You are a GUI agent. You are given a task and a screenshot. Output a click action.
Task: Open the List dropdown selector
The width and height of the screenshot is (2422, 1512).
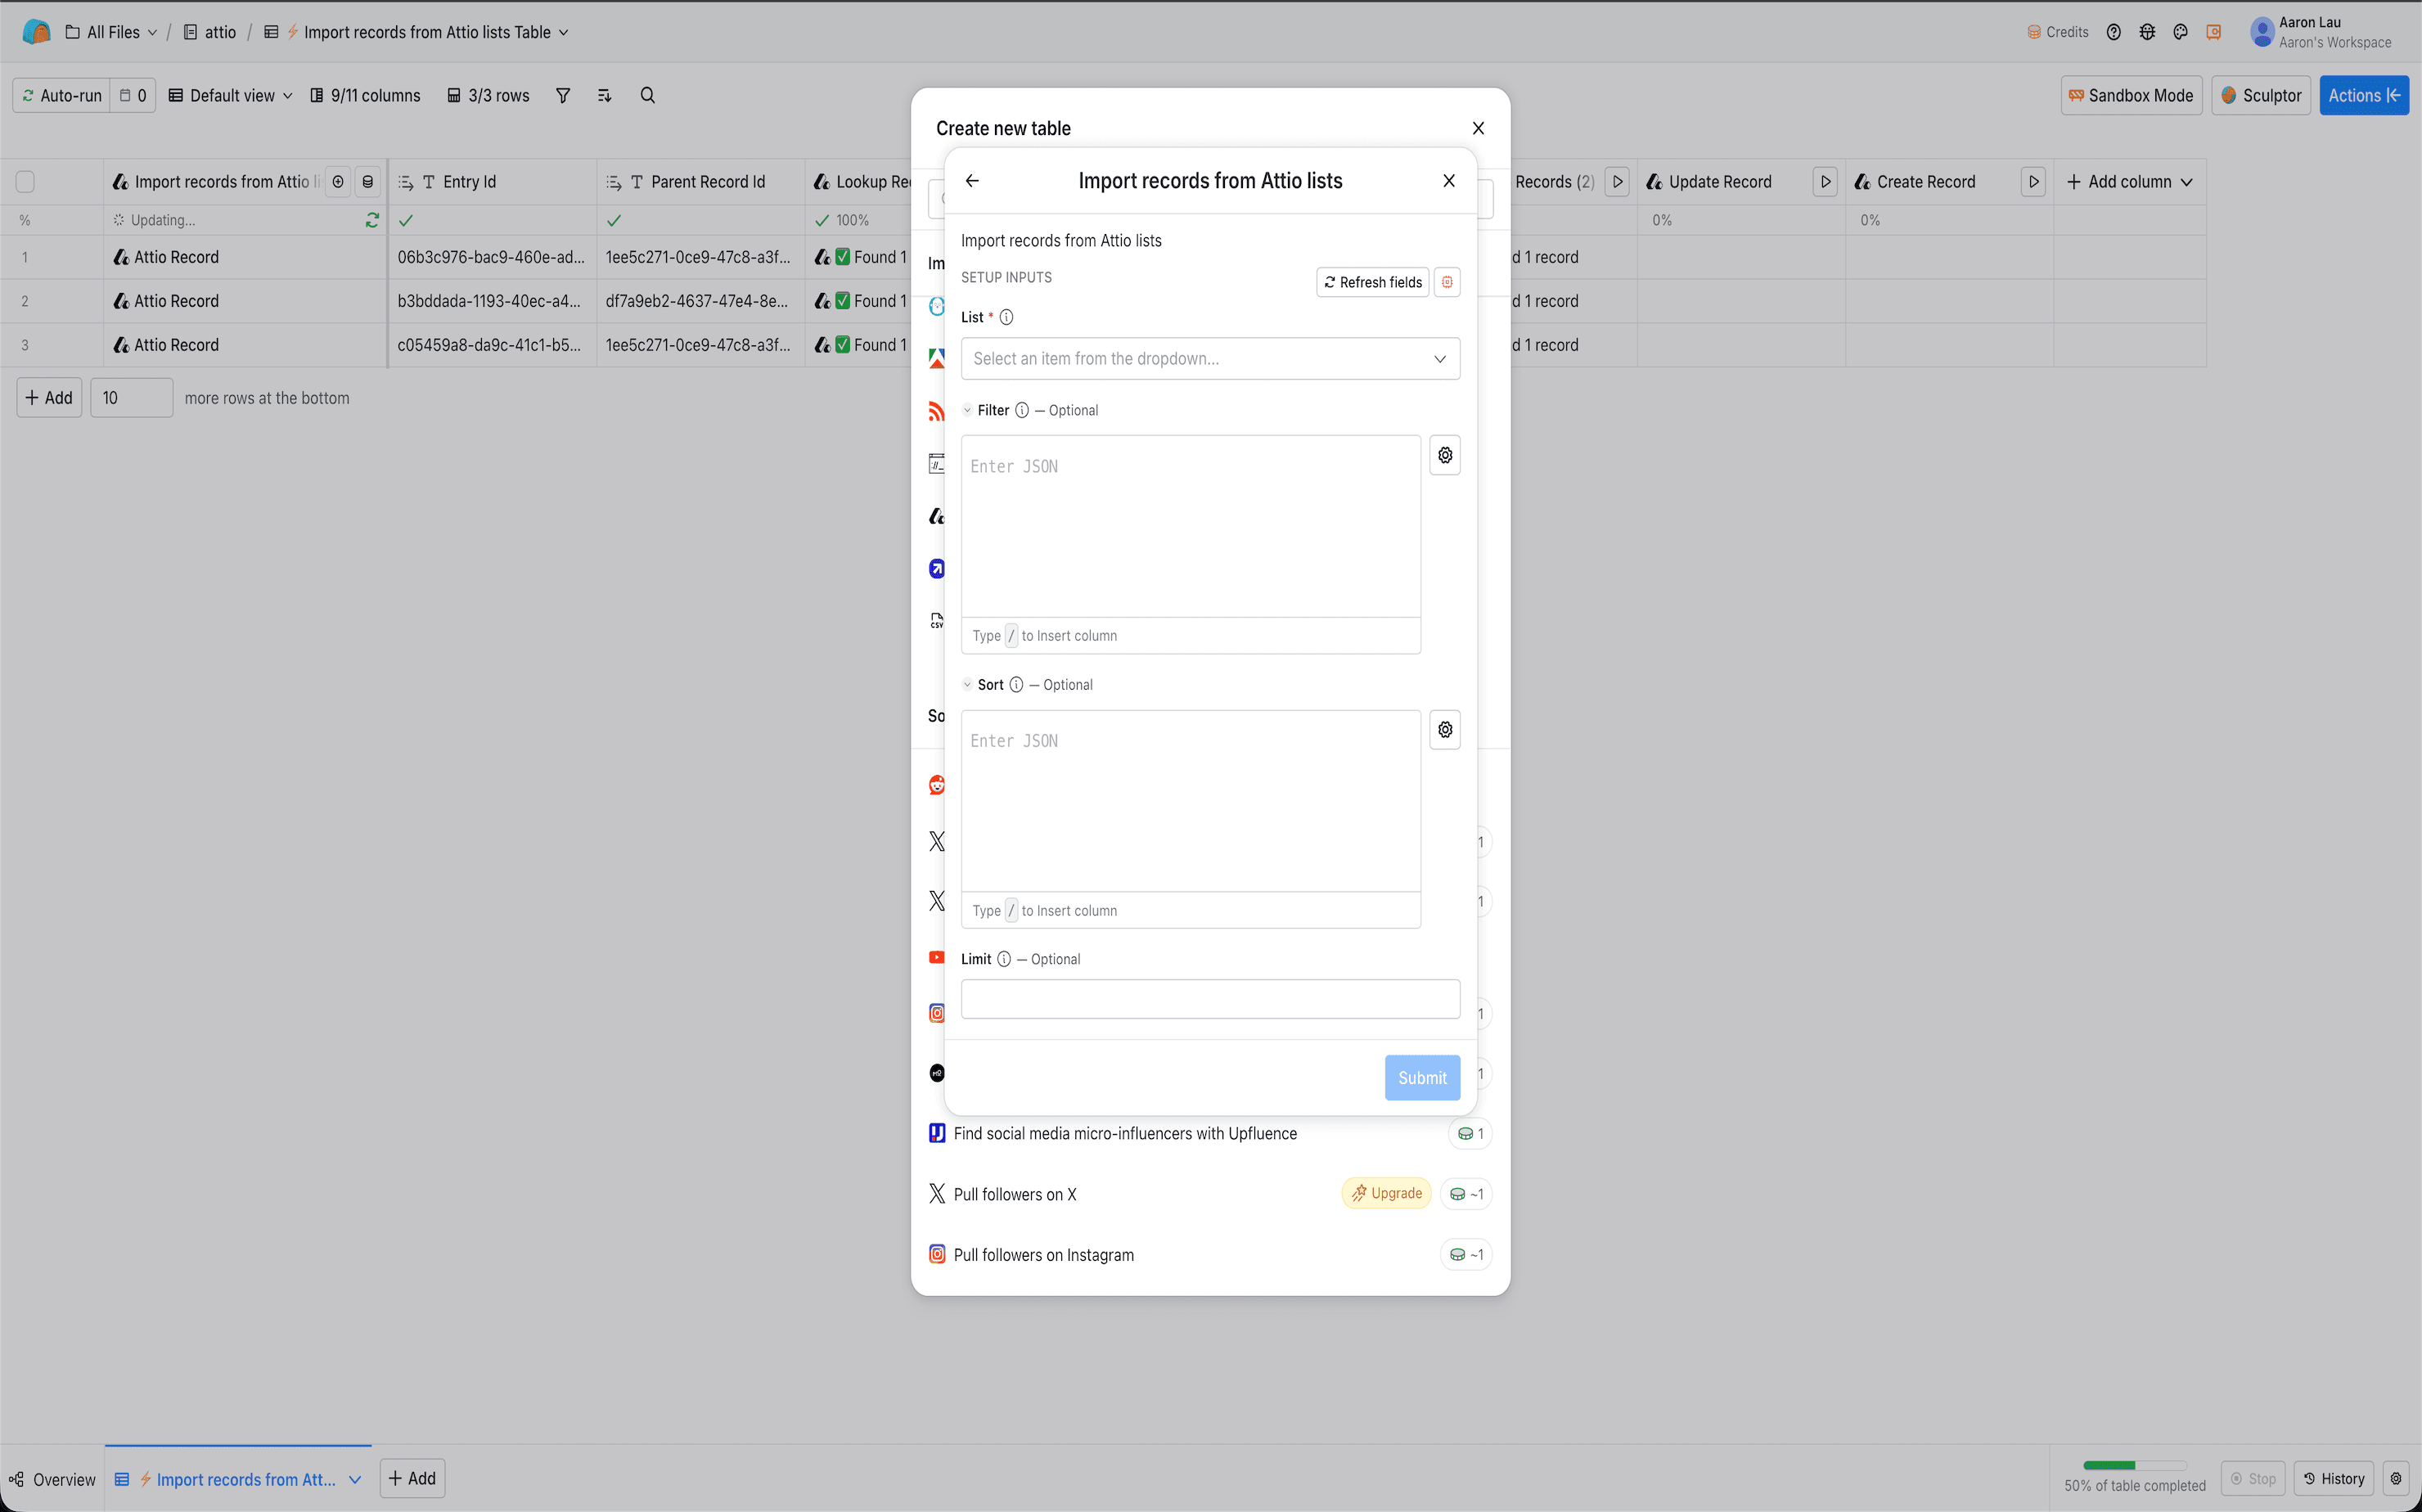[x=1210, y=359]
